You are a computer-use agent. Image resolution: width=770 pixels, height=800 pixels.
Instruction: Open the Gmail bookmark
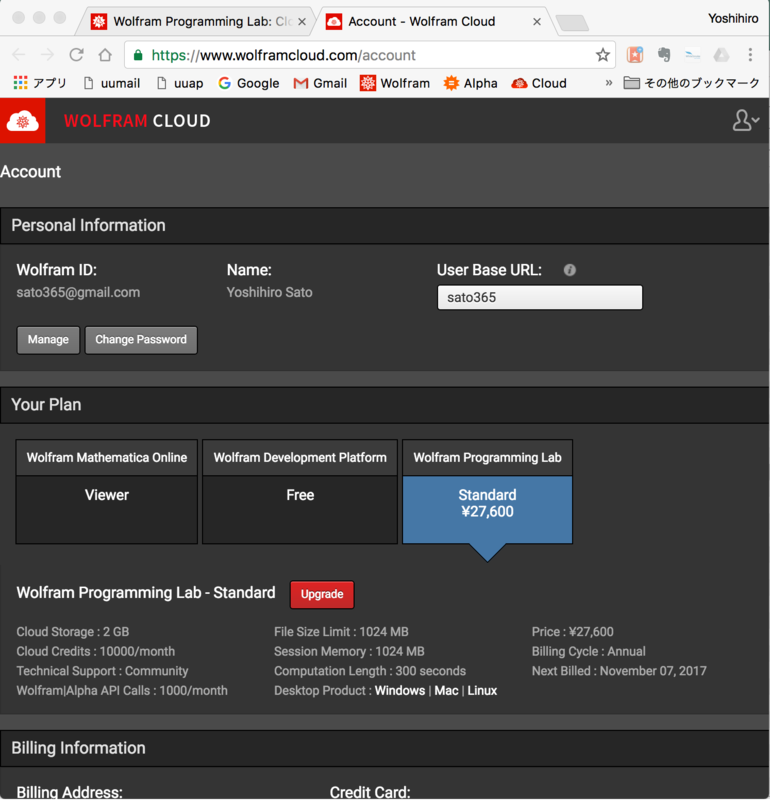coord(320,83)
